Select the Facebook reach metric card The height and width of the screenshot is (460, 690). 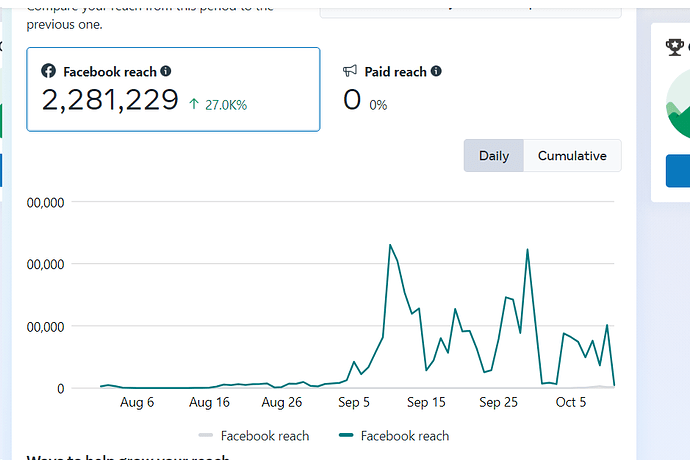pyautogui.click(x=173, y=89)
